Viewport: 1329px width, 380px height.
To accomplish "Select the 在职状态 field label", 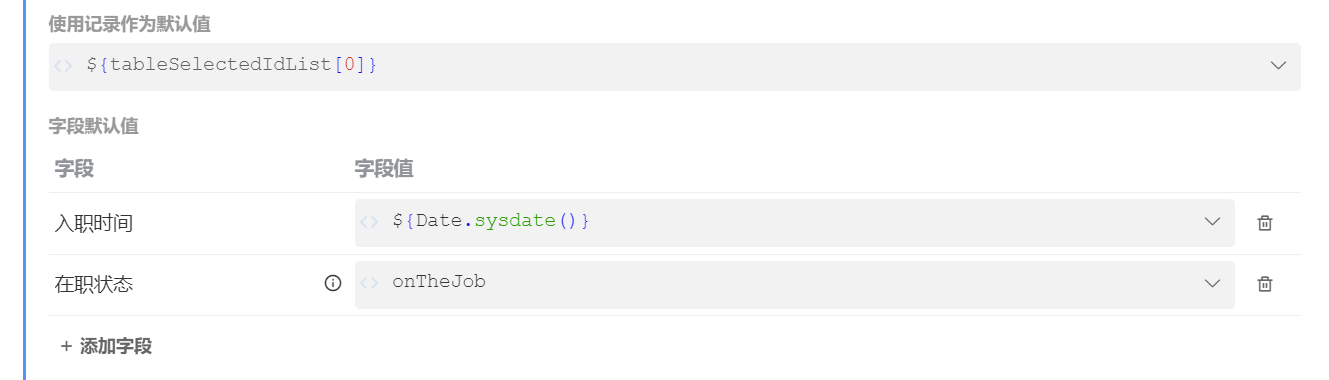I will point(93,285).
